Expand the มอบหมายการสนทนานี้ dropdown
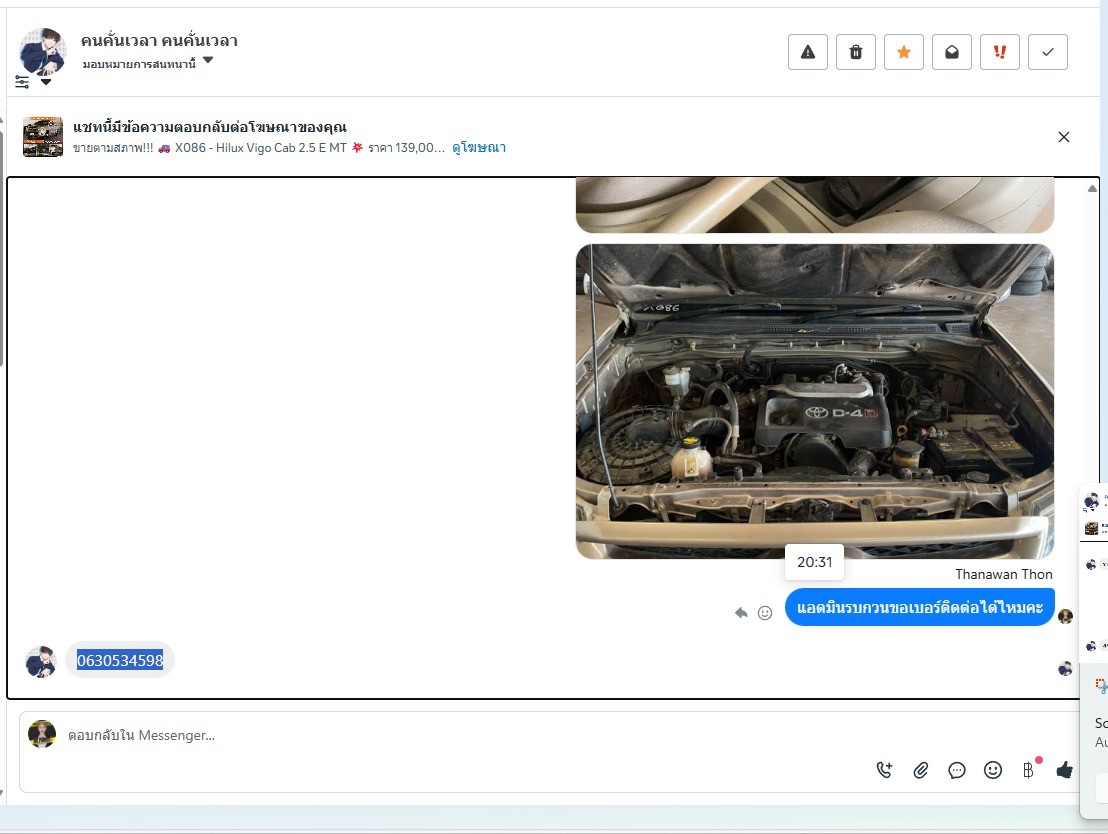The width and height of the screenshot is (1108, 834). [x=208, y=60]
